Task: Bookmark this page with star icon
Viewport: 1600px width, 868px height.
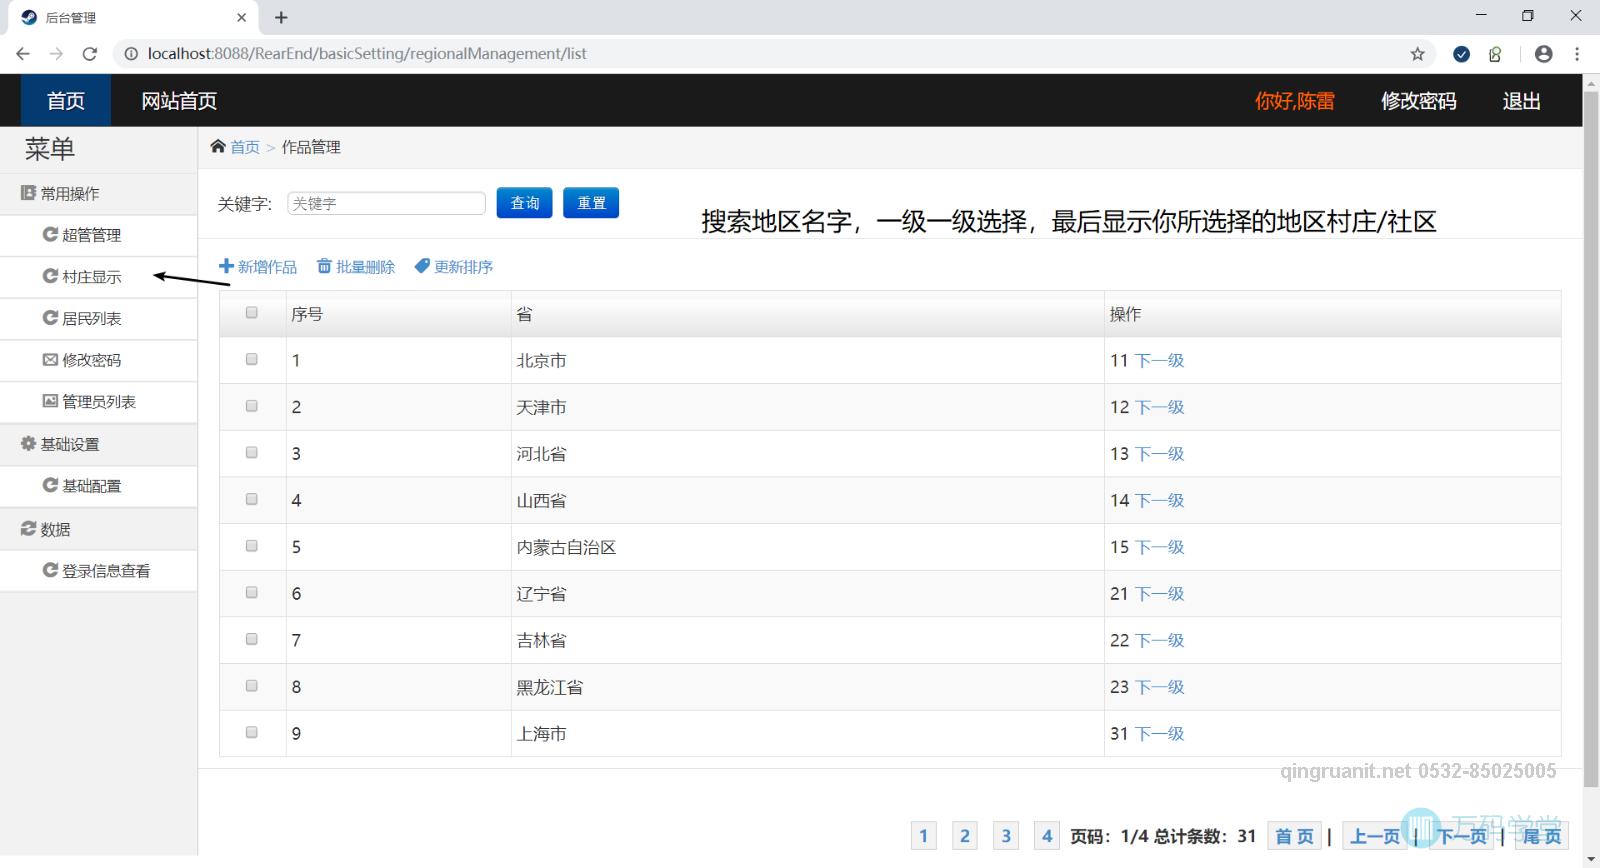Action: pyautogui.click(x=1417, y=54)
